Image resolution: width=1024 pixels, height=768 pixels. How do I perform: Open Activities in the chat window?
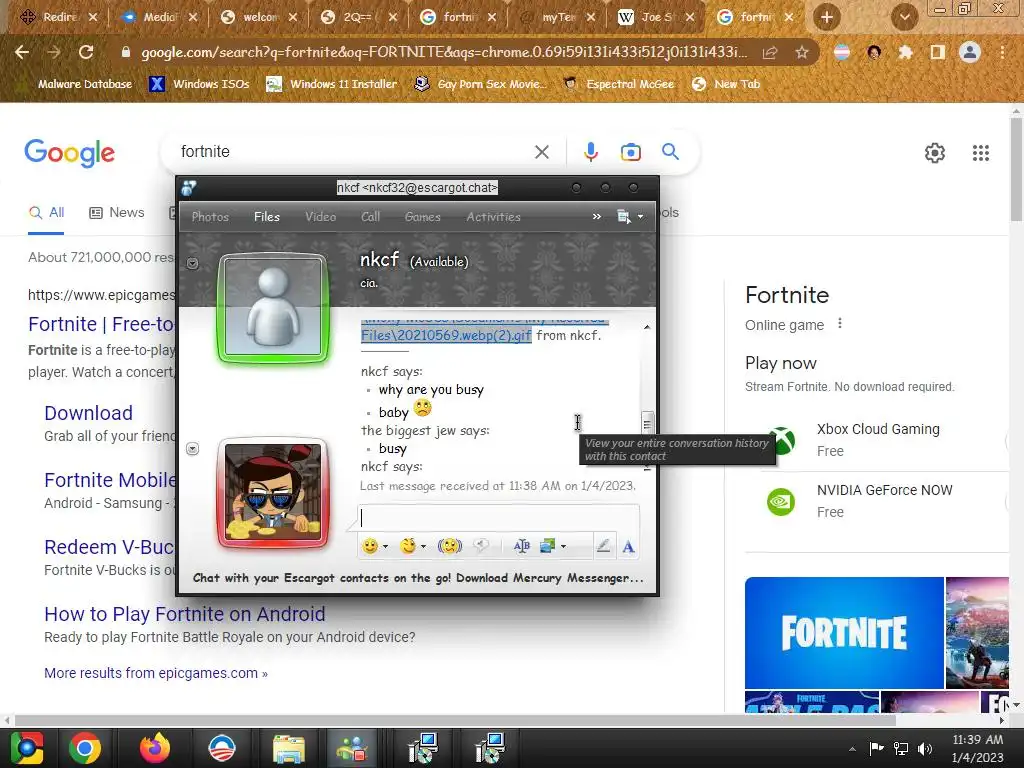pyautogui.click(x=493, y=217)
